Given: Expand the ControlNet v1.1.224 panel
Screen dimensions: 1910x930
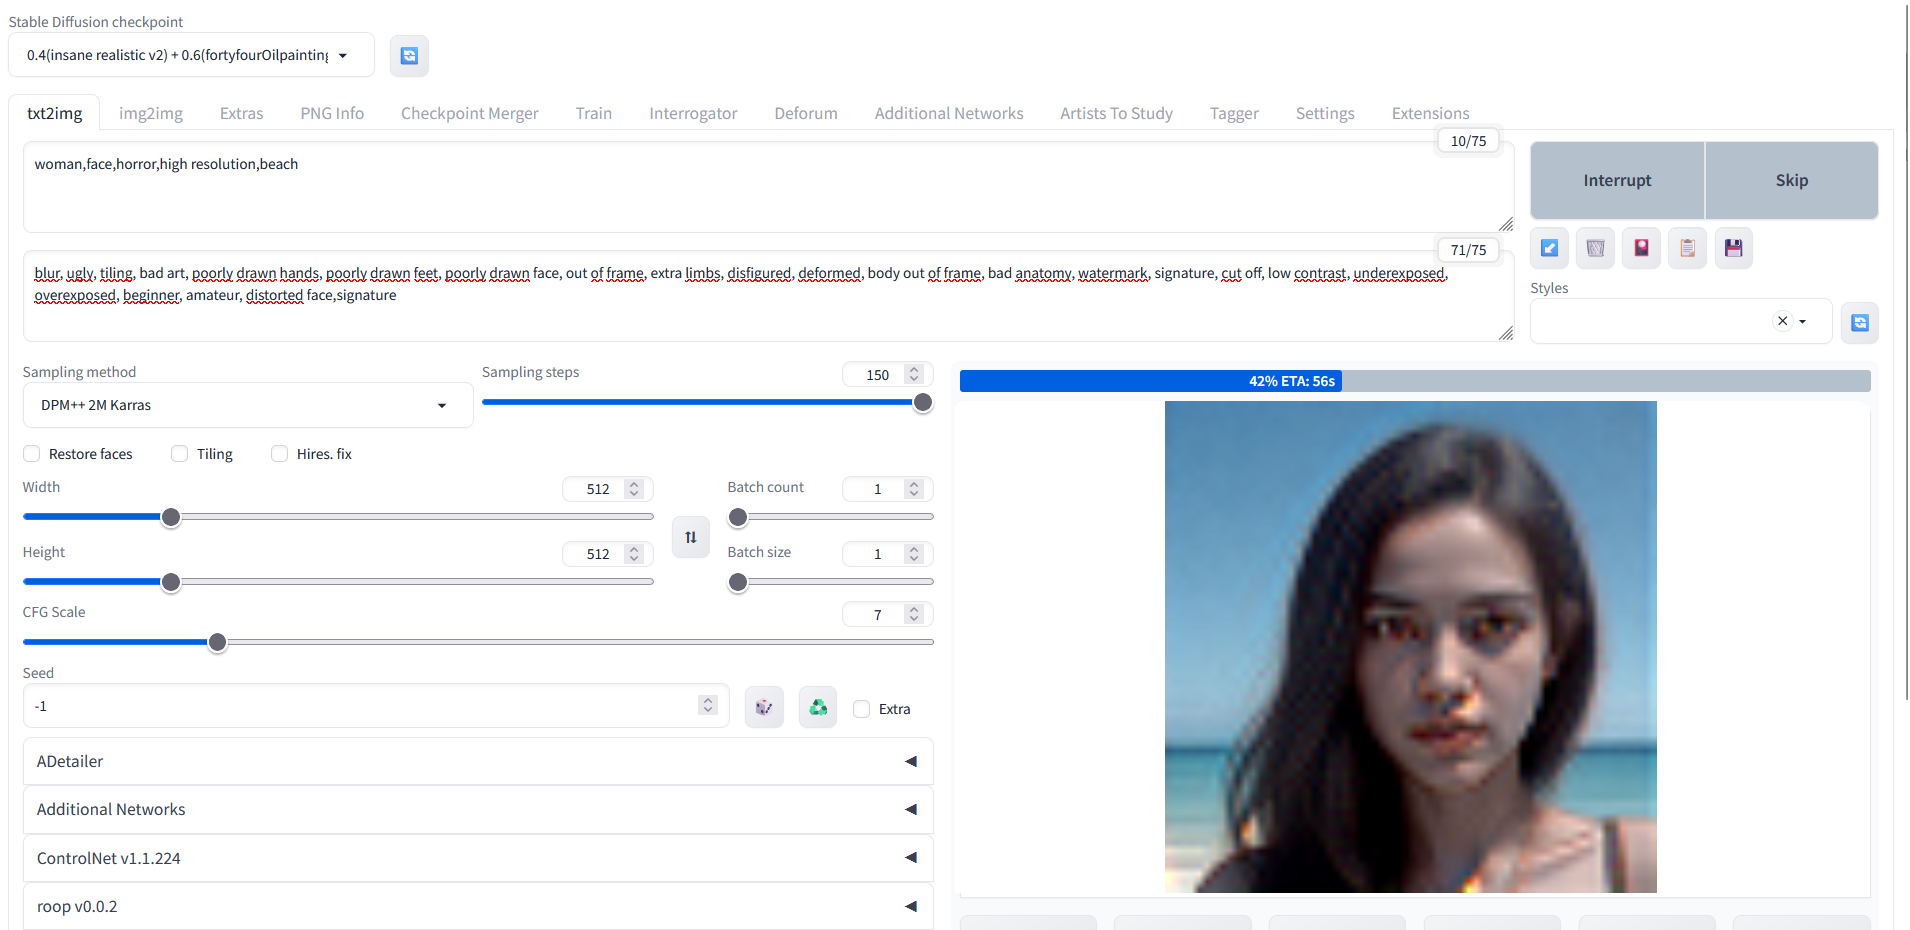Looking at the screenshot, I should [477, 859].
